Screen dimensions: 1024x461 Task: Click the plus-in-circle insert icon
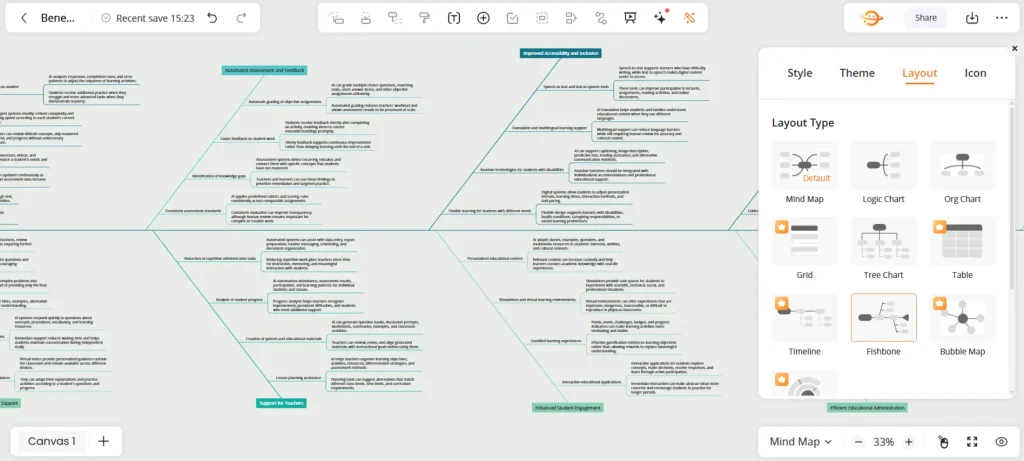[483, 18]
